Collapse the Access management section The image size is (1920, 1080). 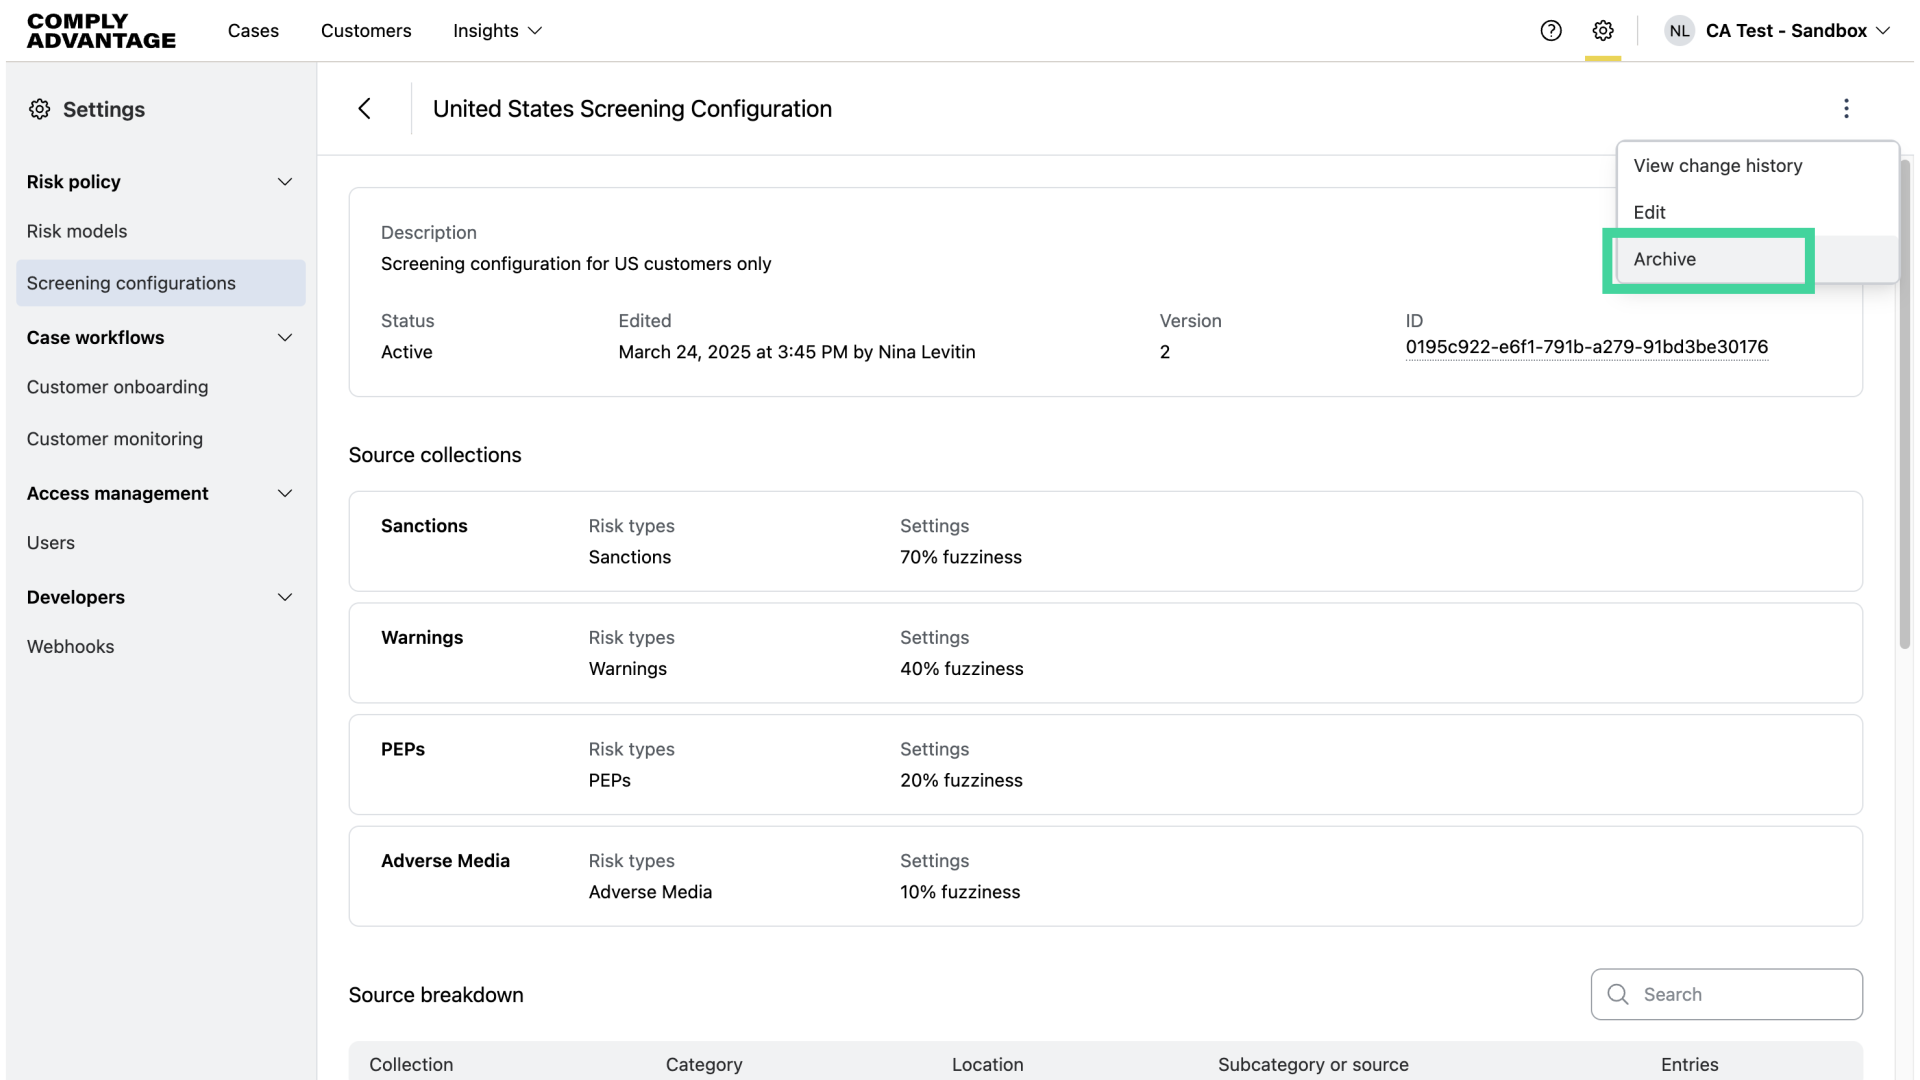coord(285,494)
